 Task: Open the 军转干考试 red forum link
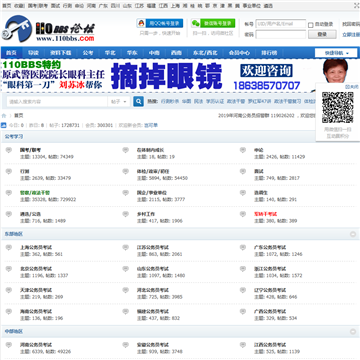(x=265, y=214)
